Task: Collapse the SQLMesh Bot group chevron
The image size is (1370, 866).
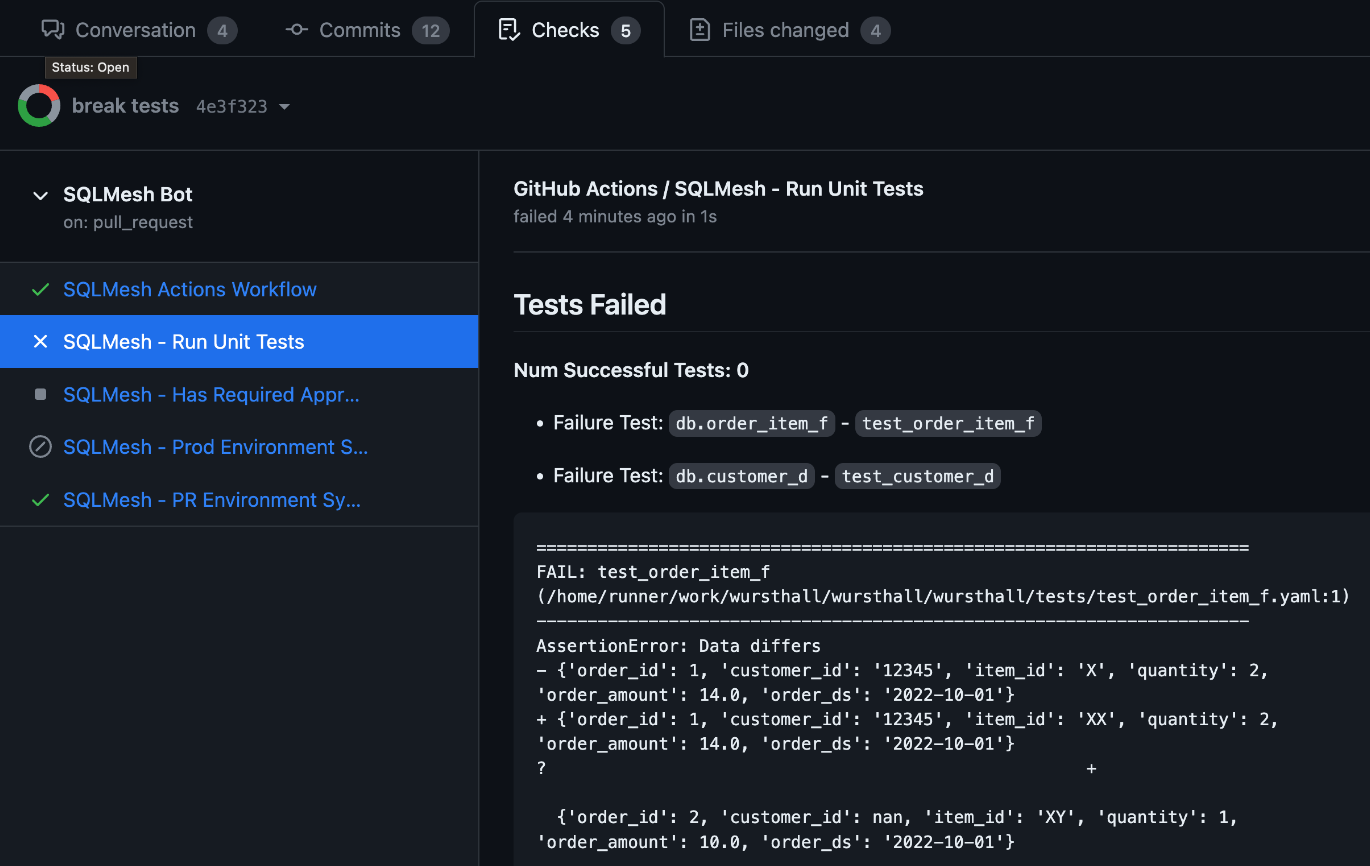Action: pyautogui.click(x=40, y=195)
